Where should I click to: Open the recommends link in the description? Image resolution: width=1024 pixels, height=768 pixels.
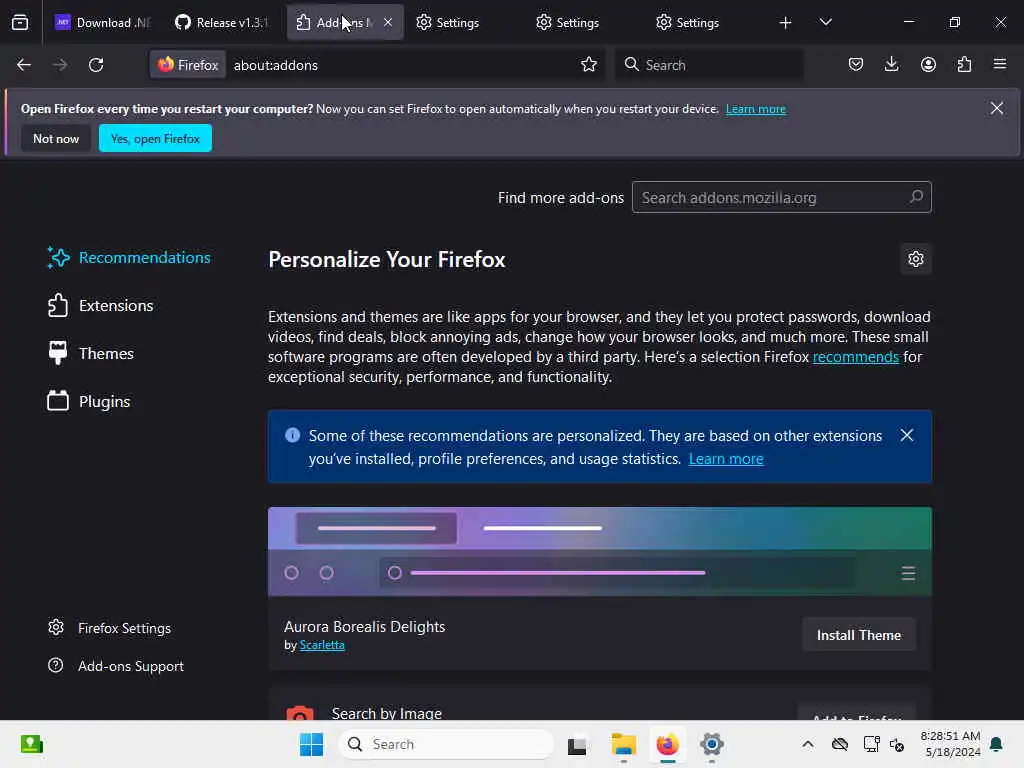pos(856,357)
